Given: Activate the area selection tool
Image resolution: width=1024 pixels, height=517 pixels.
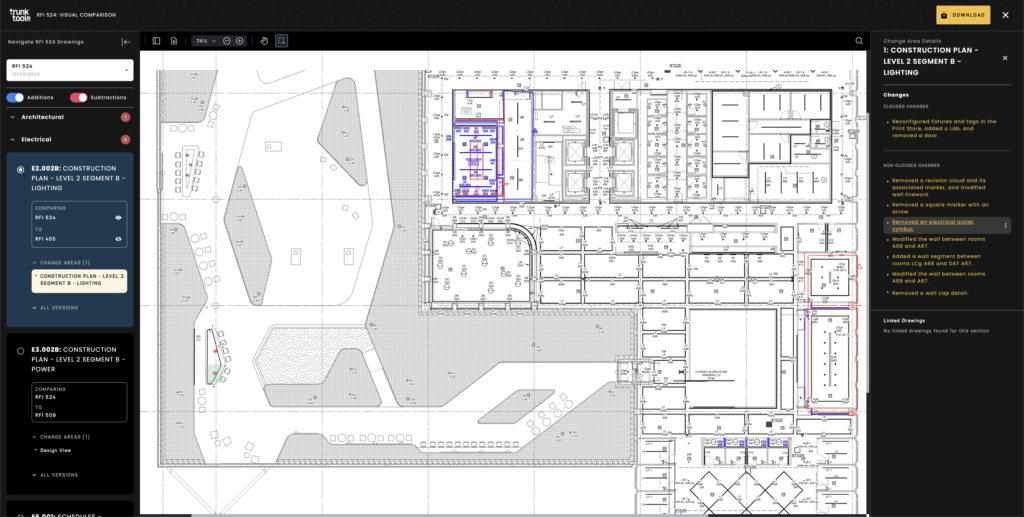Looking at the screenshot, I should (x=282, y=41).
